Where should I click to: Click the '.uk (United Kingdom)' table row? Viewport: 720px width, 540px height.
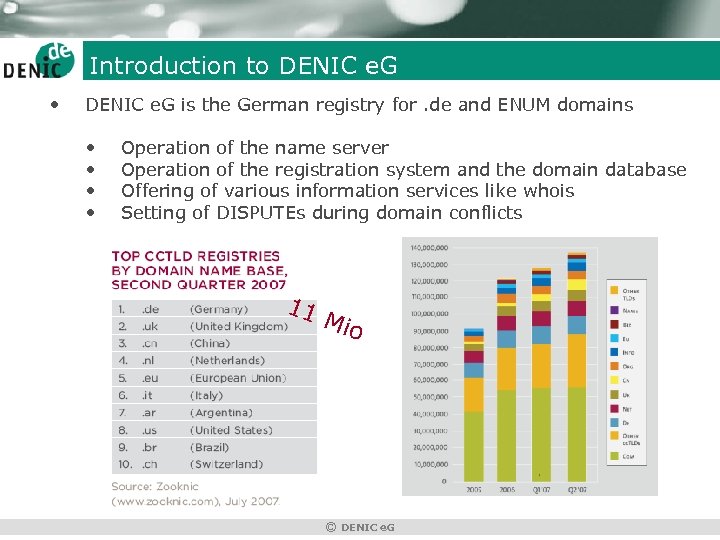tap(214, 326)
